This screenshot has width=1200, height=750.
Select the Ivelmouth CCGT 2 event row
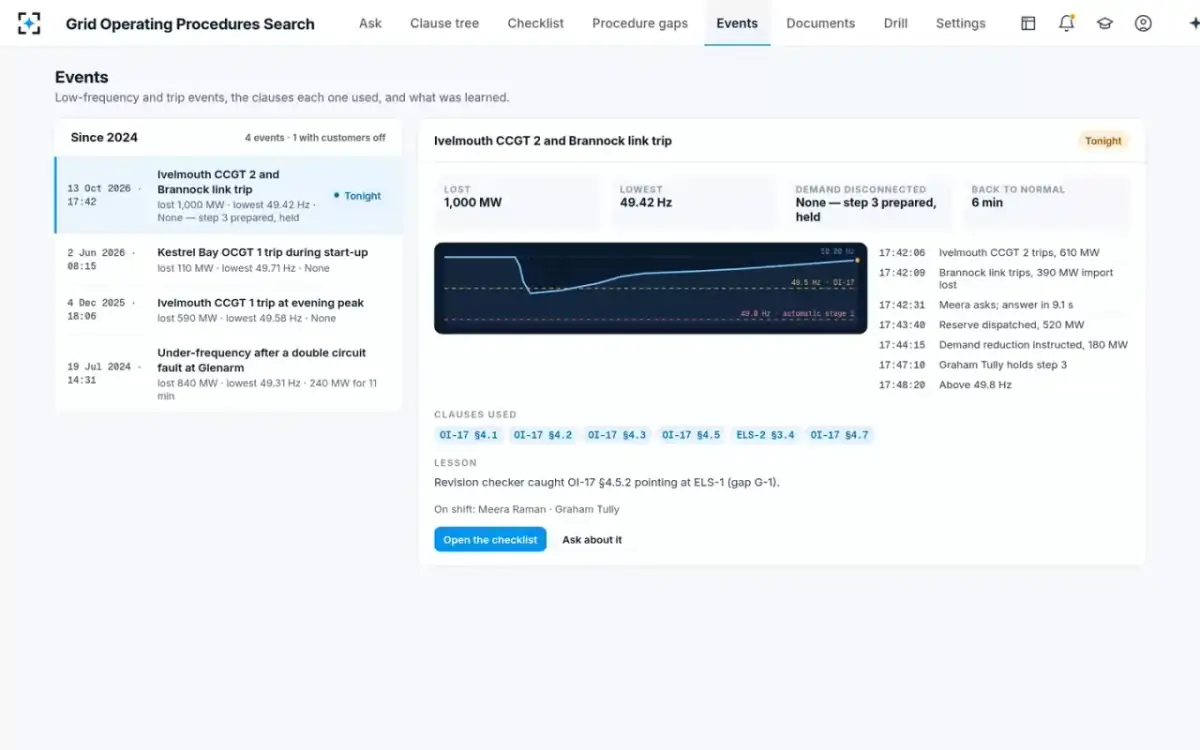pyautogui.click(x=229, y=195)
